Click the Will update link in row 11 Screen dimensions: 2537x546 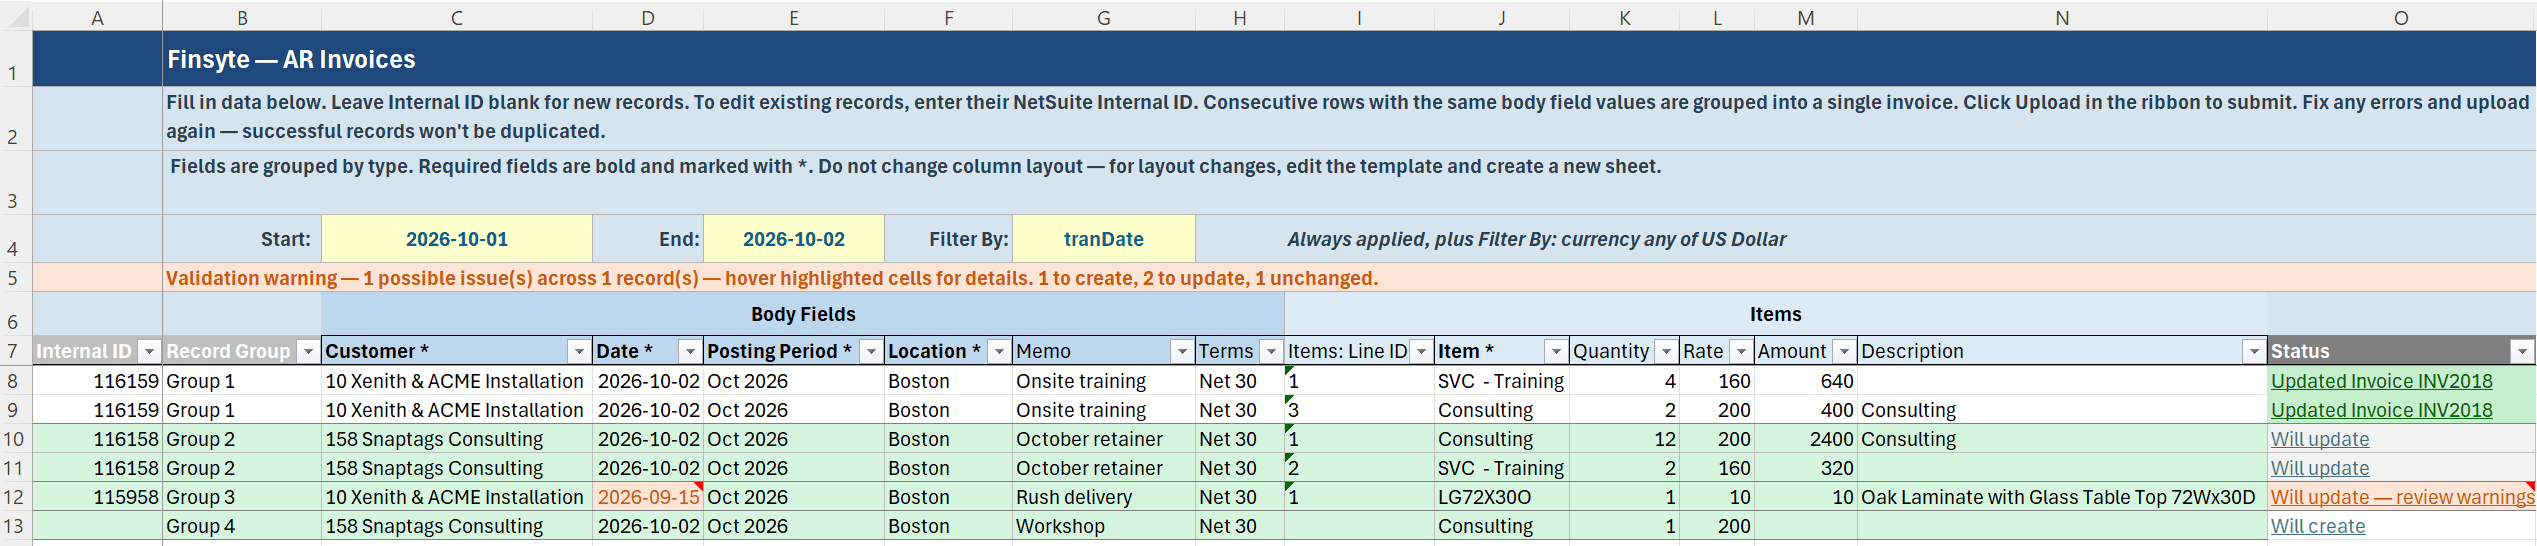point(2320,468)
